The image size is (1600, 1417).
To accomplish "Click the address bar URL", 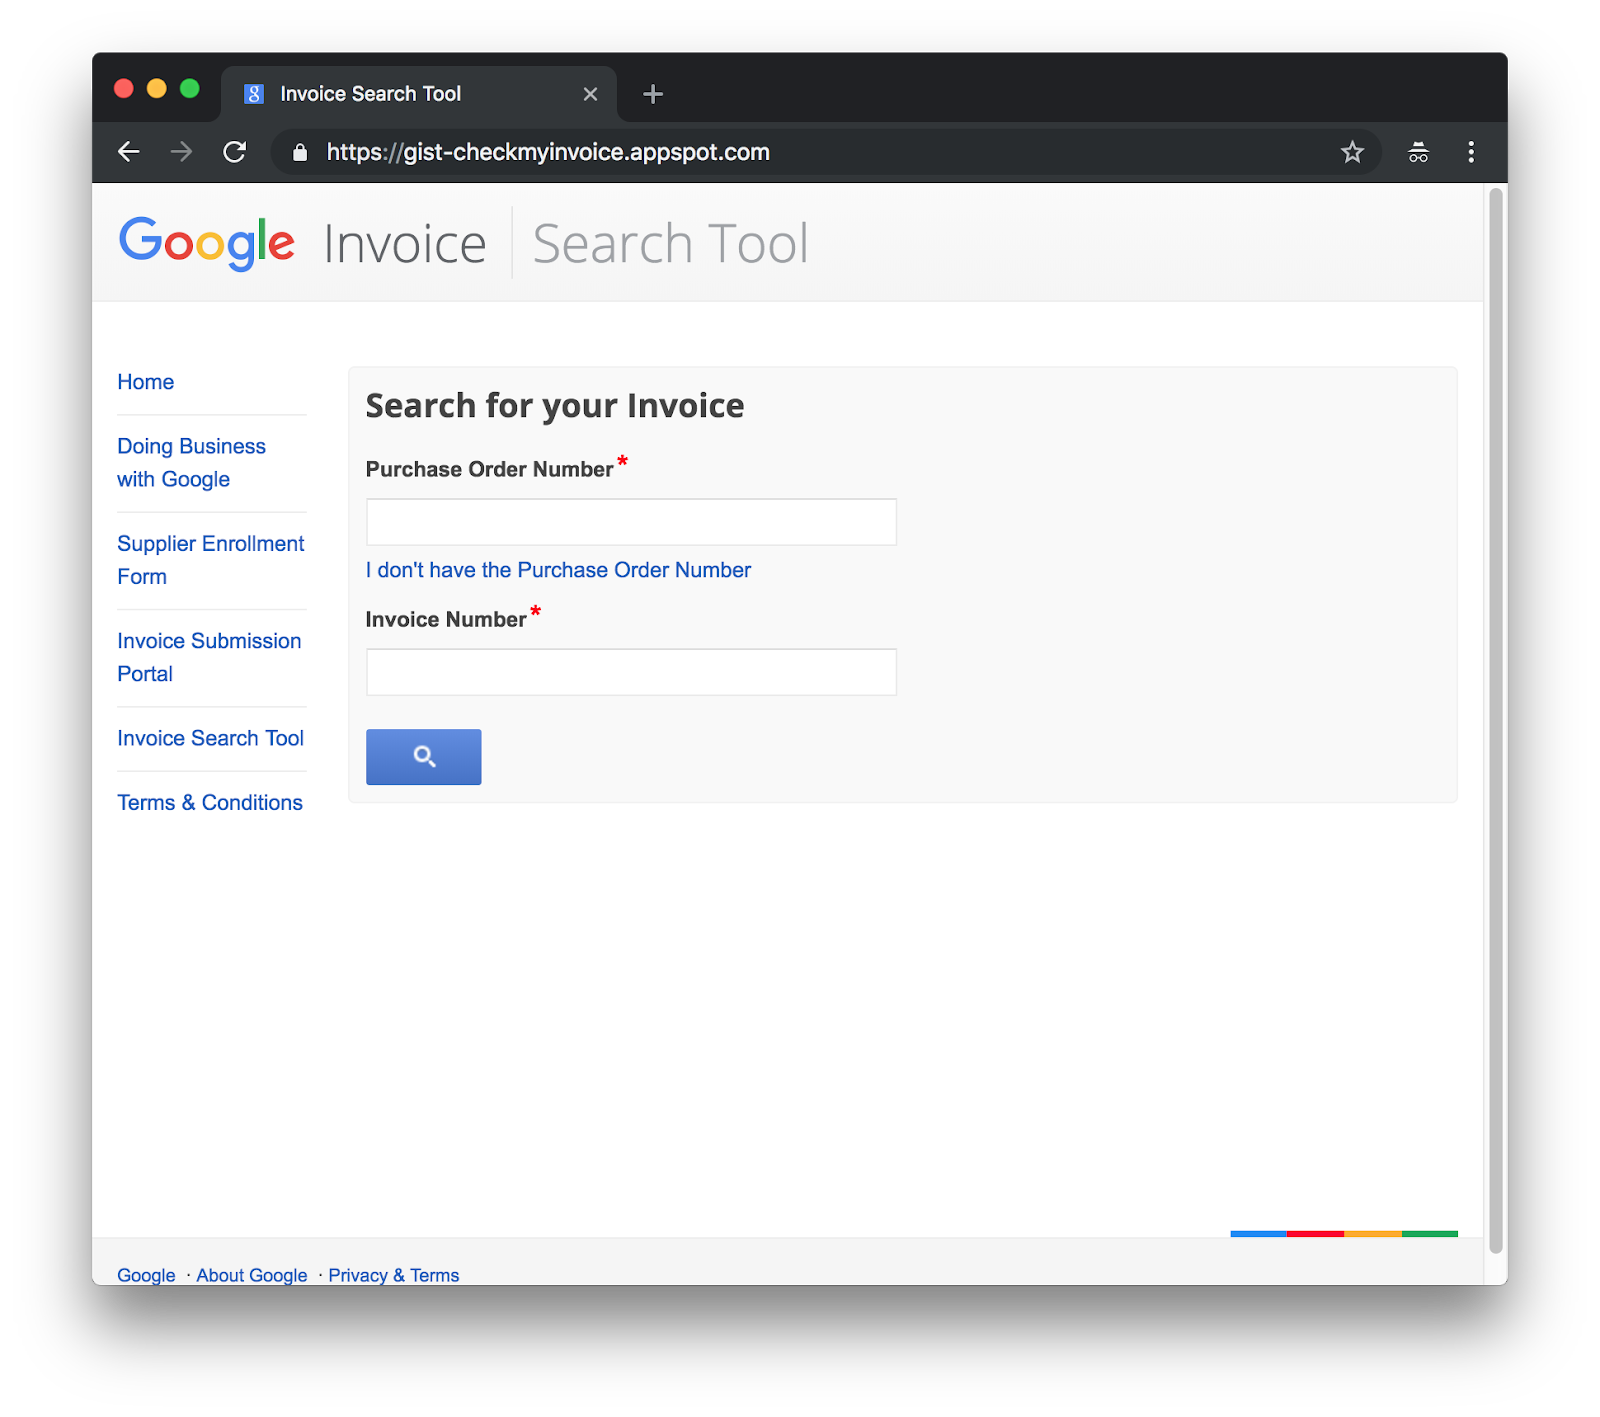I will tap(548, 152).
